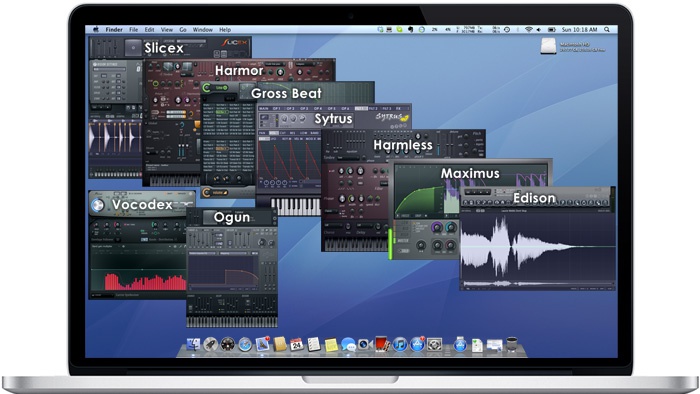Open the Go menu
This screenshot has height=394, width=700.
pos(183,29)
